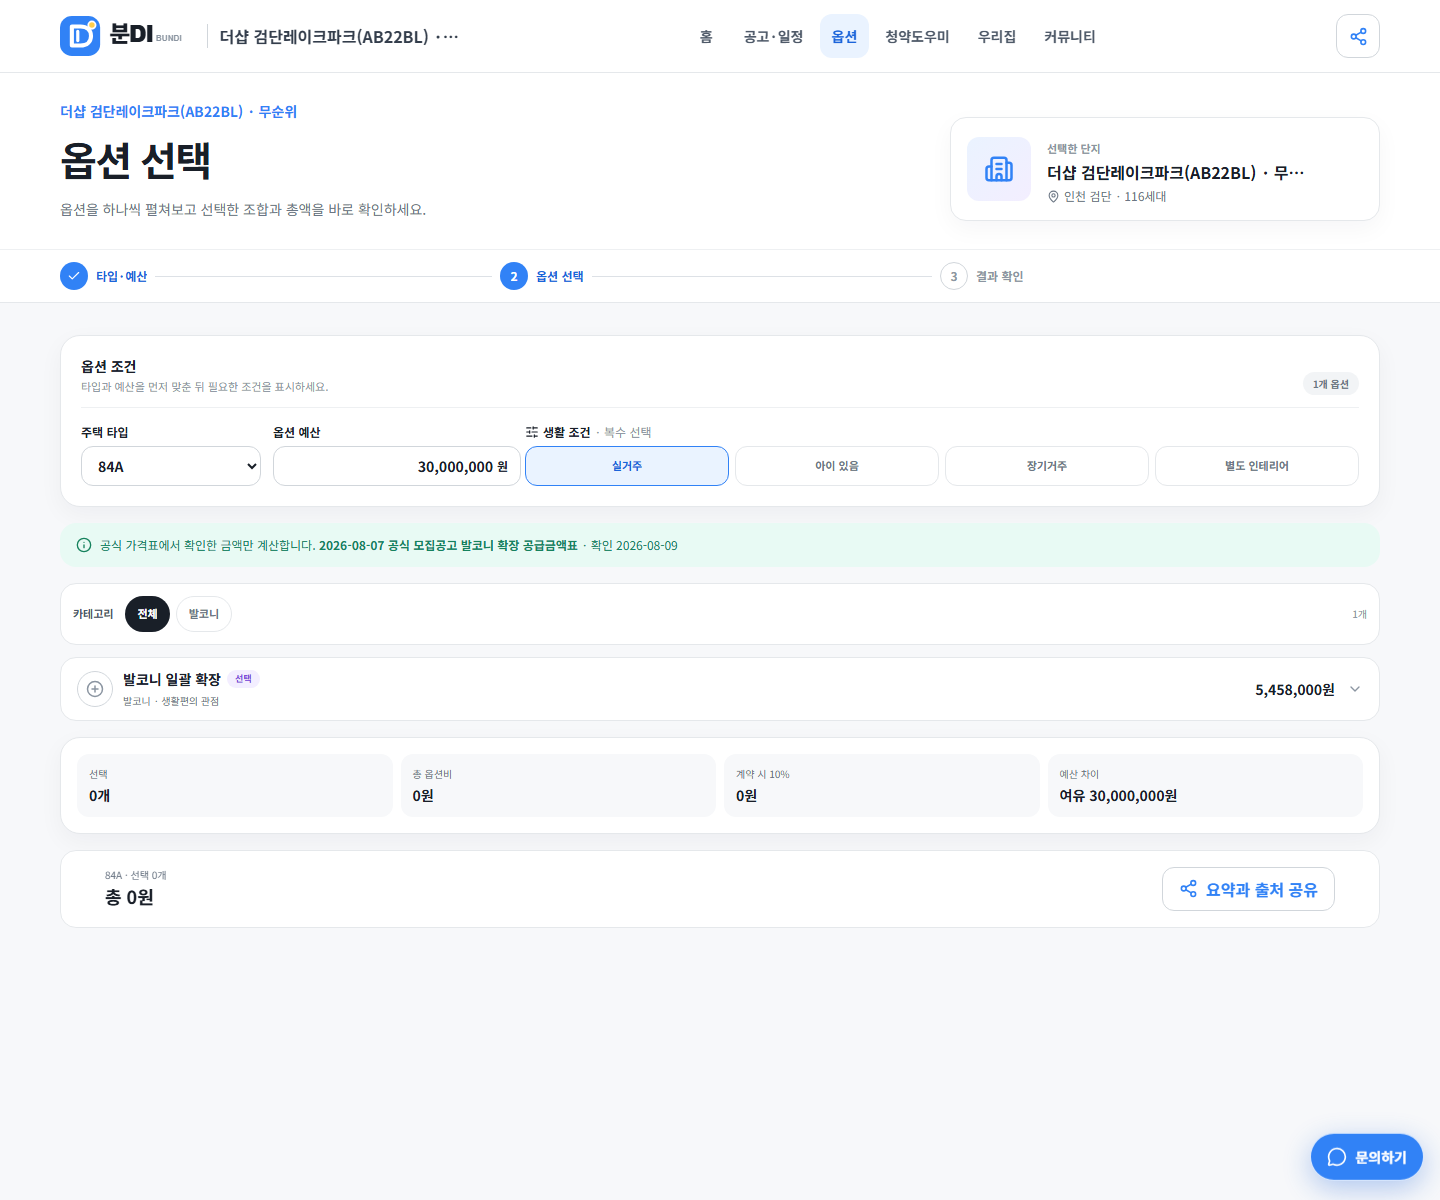This screenshot has height=1200, width=1440.
Task: Toggle the 장기거주 living condition
Action: coord(1047,466)
